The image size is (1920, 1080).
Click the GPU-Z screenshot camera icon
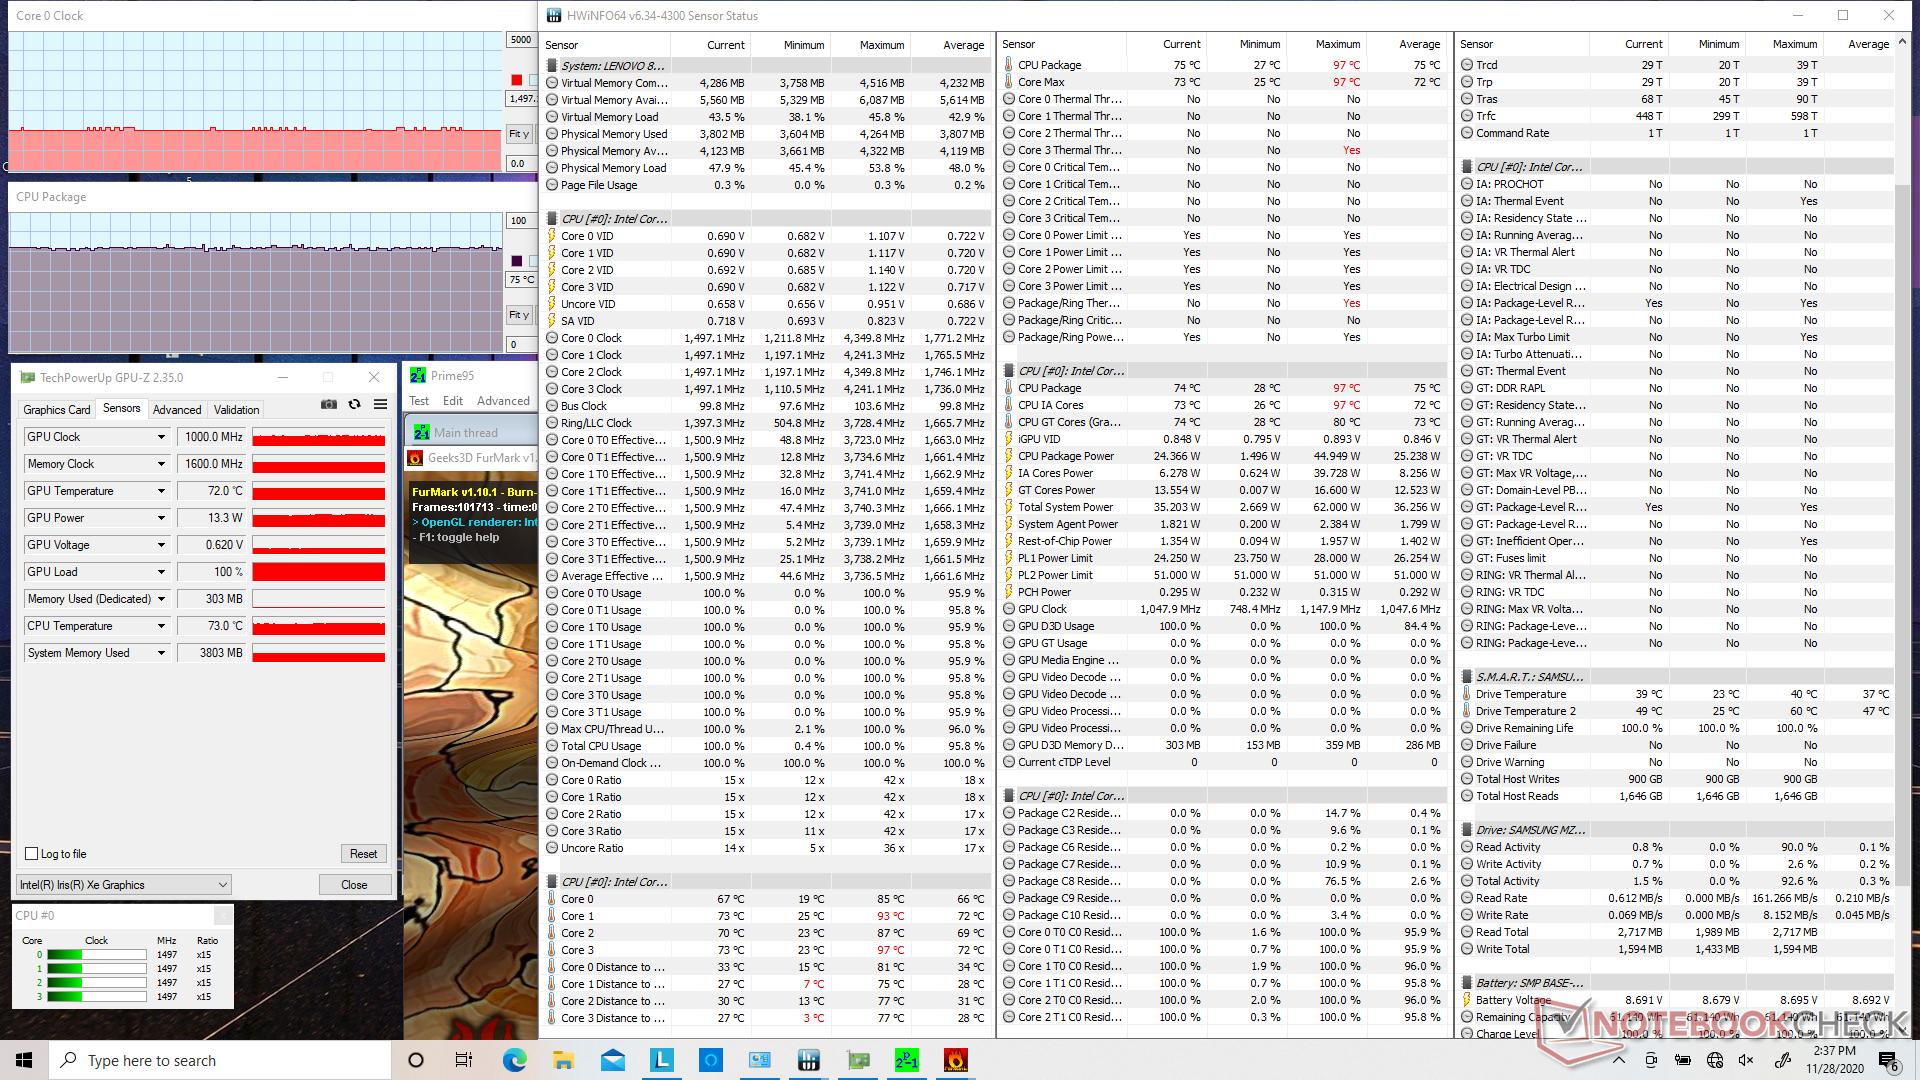pos(328,404)
